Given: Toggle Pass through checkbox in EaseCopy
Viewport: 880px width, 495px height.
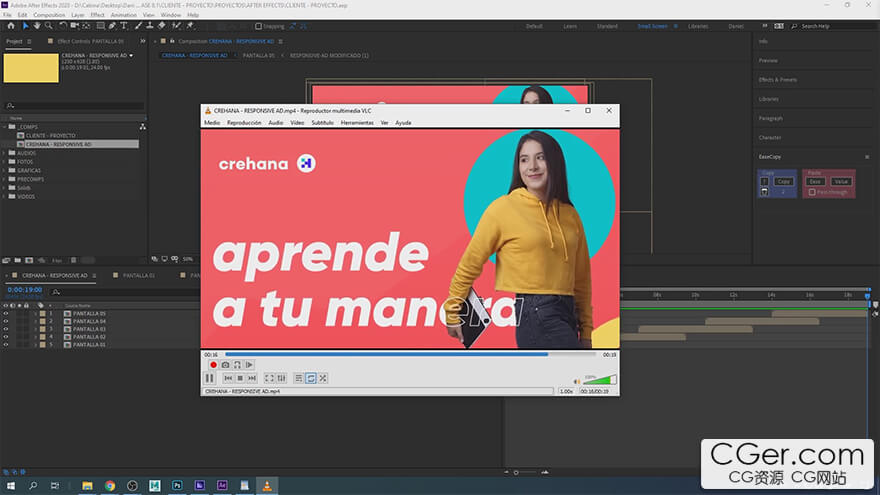Looking at the screenshot, I should point(812,192).
